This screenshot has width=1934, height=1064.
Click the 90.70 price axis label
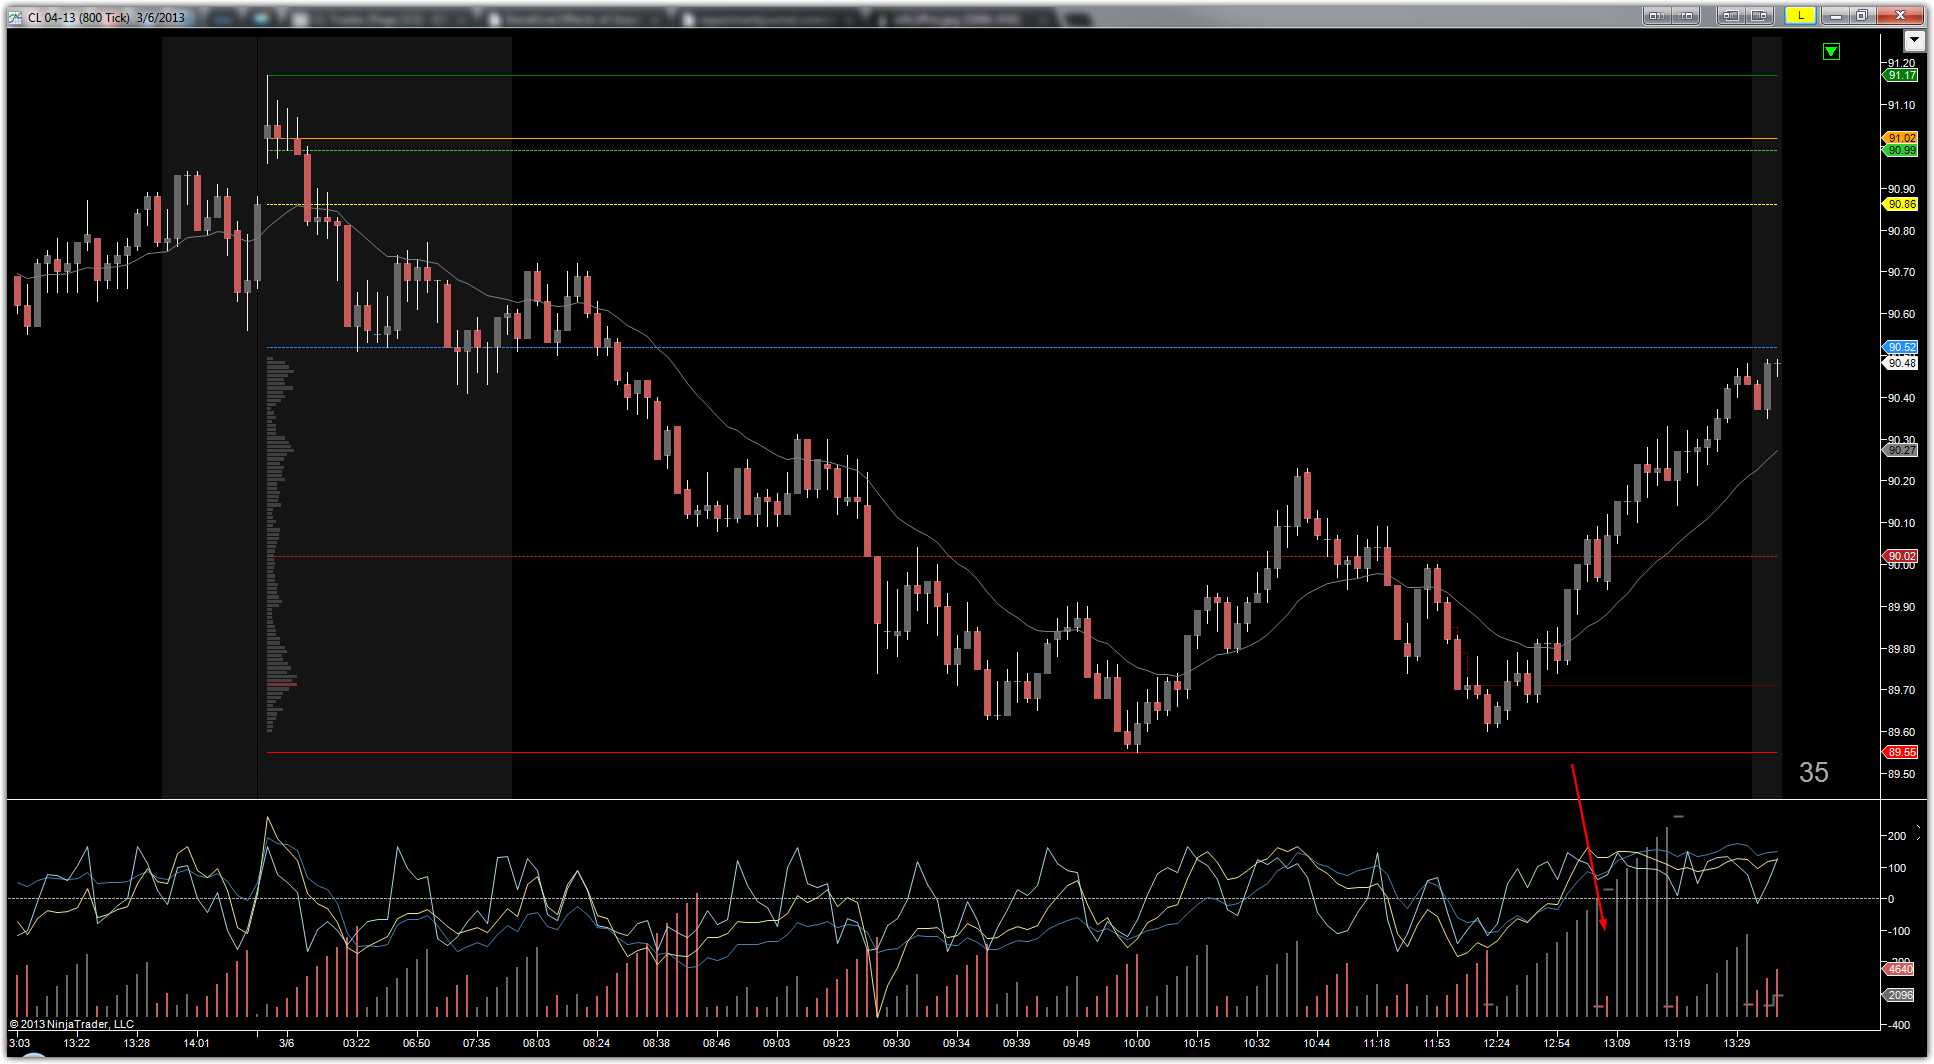[x=1901, y=272]
